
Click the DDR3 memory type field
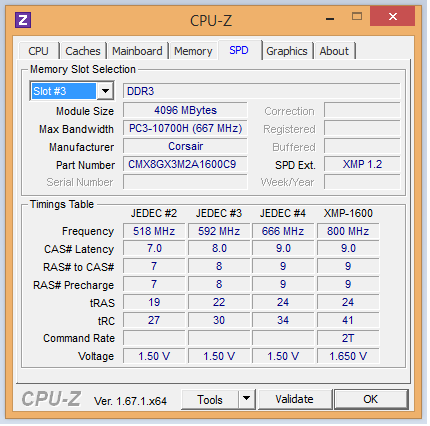tap(261, 91)
